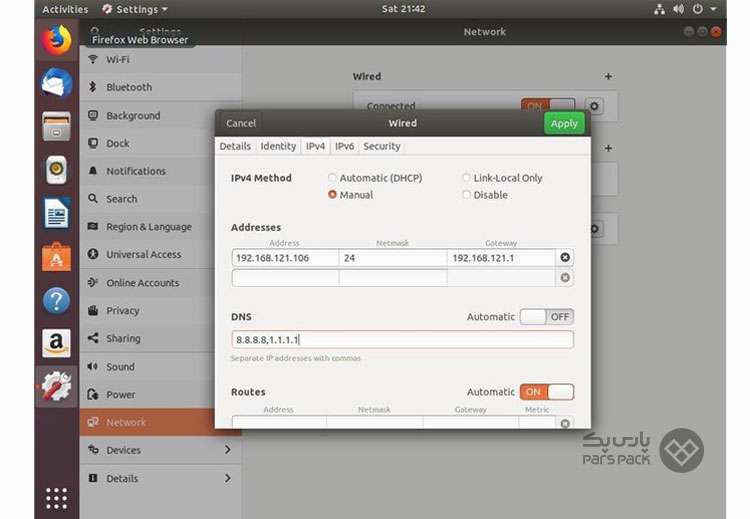Open system menu dropdown arrow

[x=713, y=9]
